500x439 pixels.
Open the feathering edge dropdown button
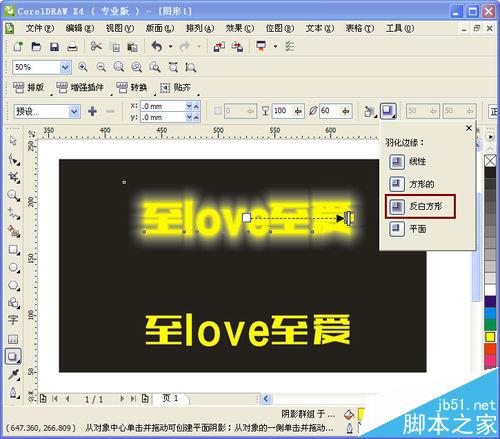388,111
